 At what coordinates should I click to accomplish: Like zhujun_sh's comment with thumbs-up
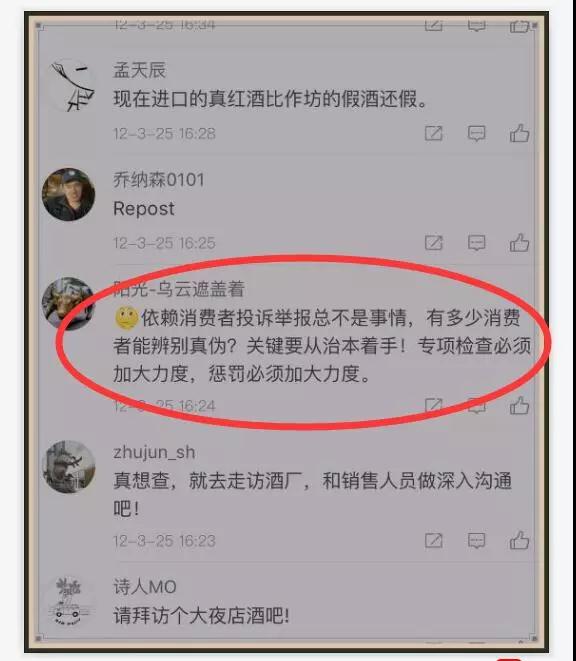click(519, 540)
